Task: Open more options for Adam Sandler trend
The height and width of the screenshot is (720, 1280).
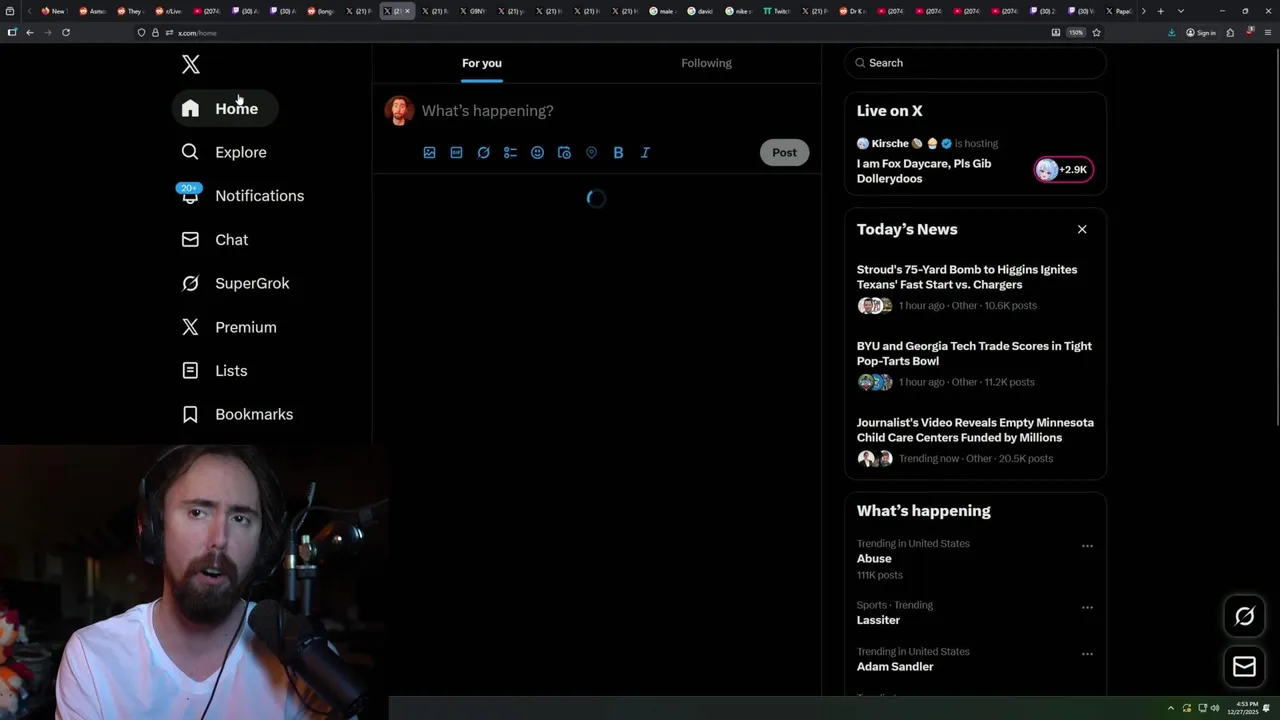Action: (x=1087, y=654)
